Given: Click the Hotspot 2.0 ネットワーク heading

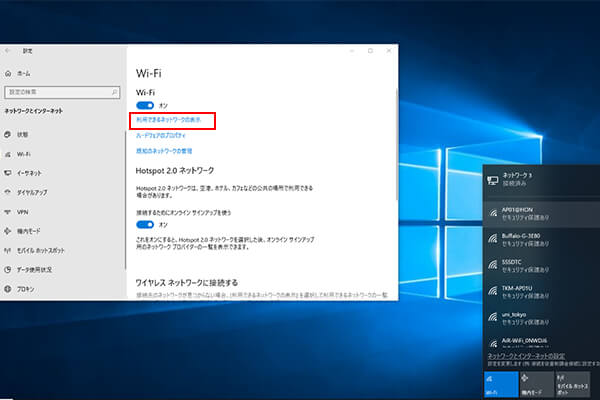Looking at the screenshot, I should click(x=175, y=170).
